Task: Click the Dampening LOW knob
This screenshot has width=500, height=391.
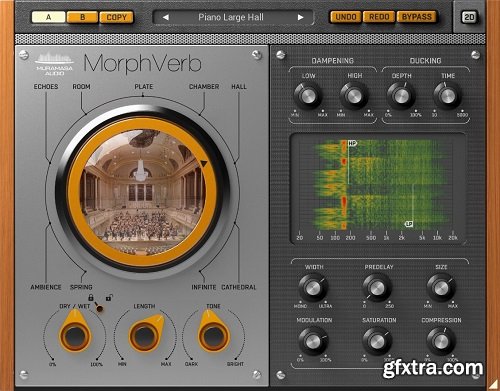Action: (x=308, y=96)
